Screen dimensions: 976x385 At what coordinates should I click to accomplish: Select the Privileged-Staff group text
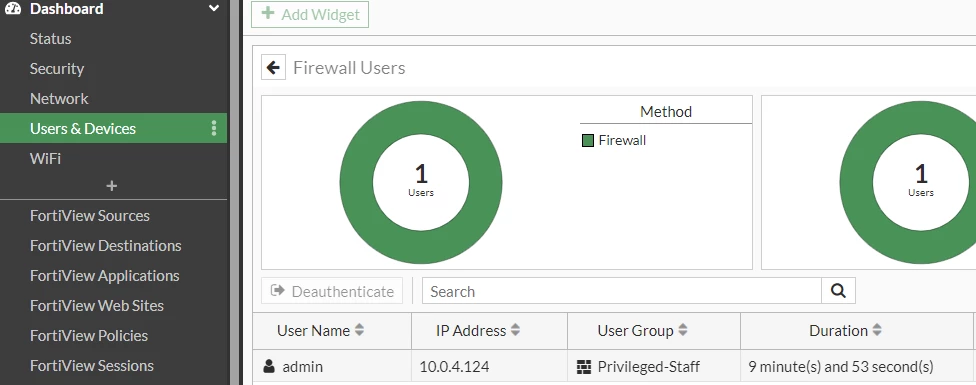[649, 367]
